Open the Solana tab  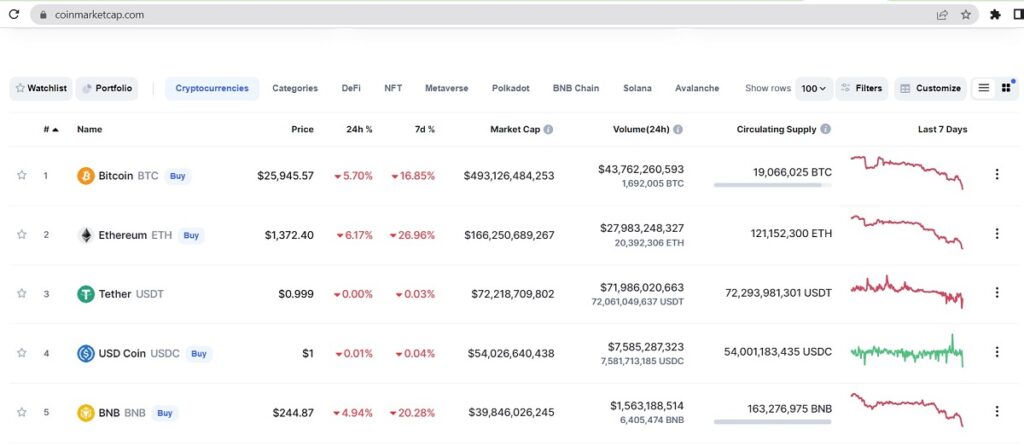637,88
